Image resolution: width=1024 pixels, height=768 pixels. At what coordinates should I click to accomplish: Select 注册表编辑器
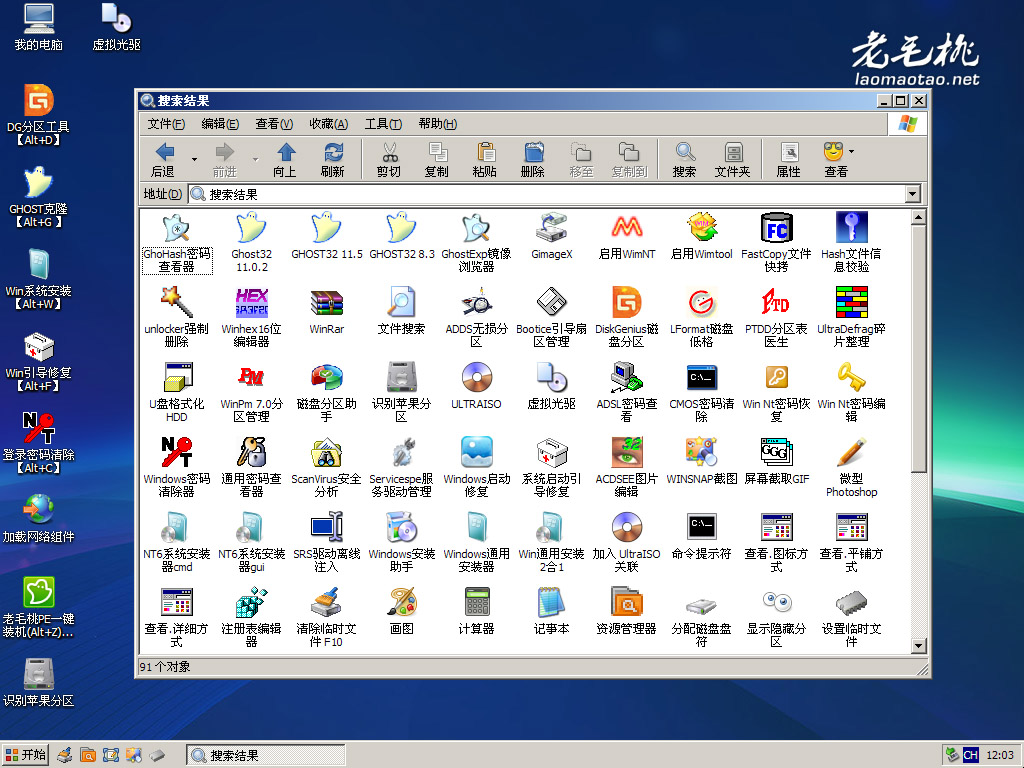(x=251, y=618)
